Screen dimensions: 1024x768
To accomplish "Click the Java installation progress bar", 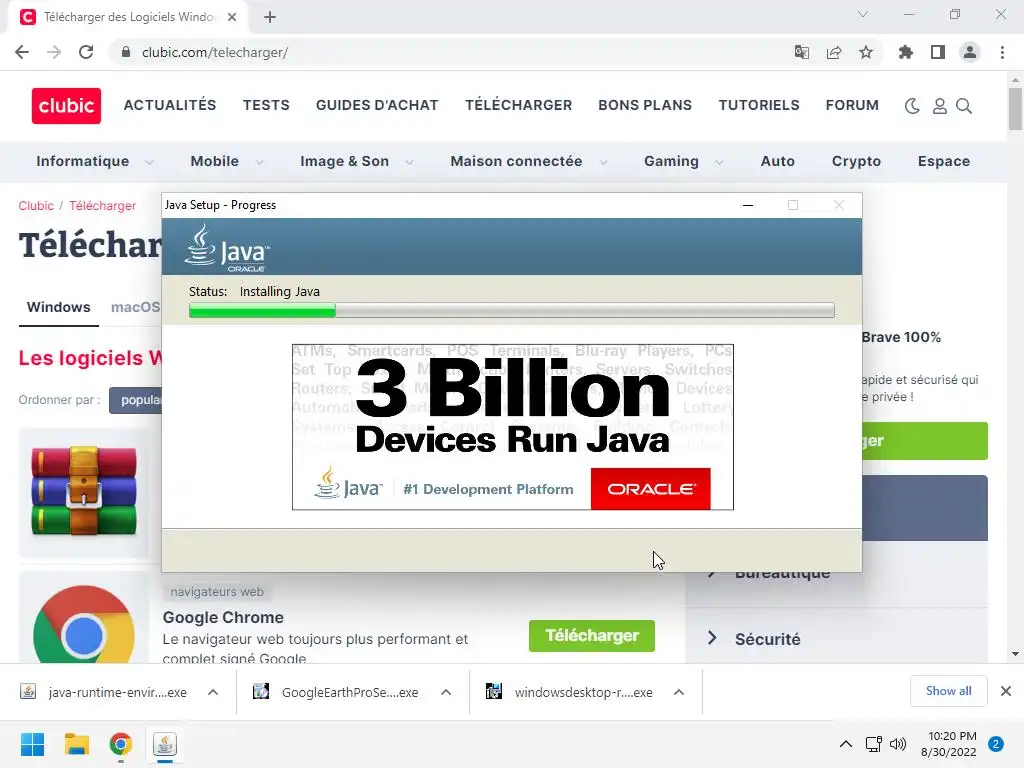I will 511,310.
